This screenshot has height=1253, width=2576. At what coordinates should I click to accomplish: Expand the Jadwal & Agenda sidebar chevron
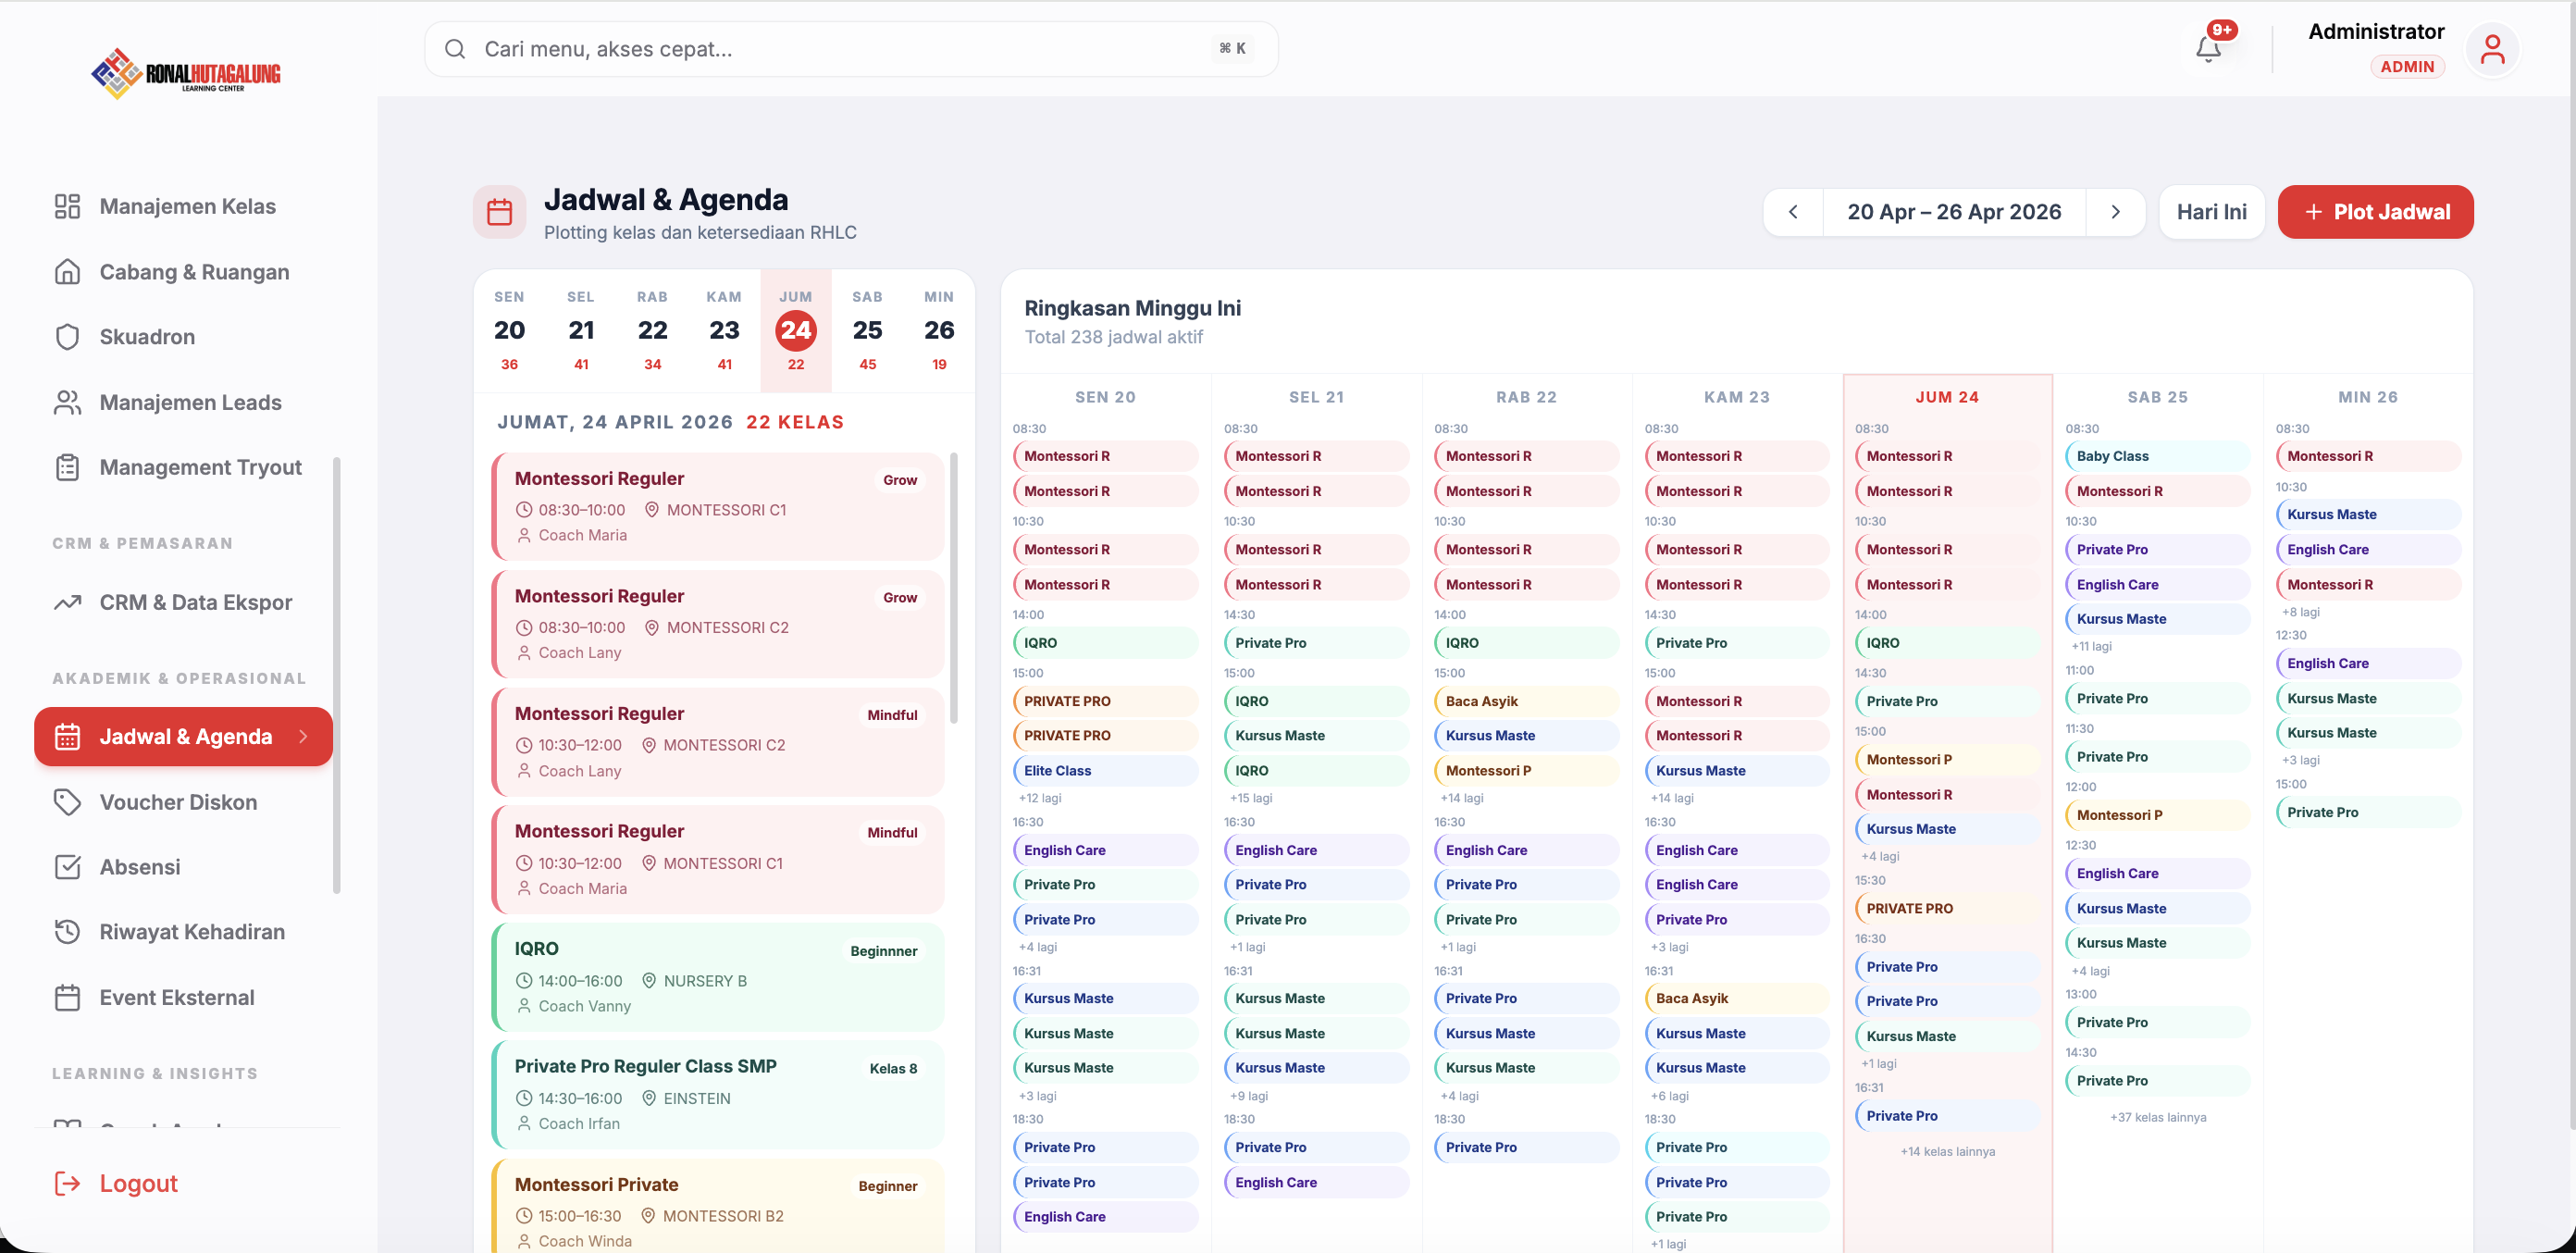click(303, 737)
